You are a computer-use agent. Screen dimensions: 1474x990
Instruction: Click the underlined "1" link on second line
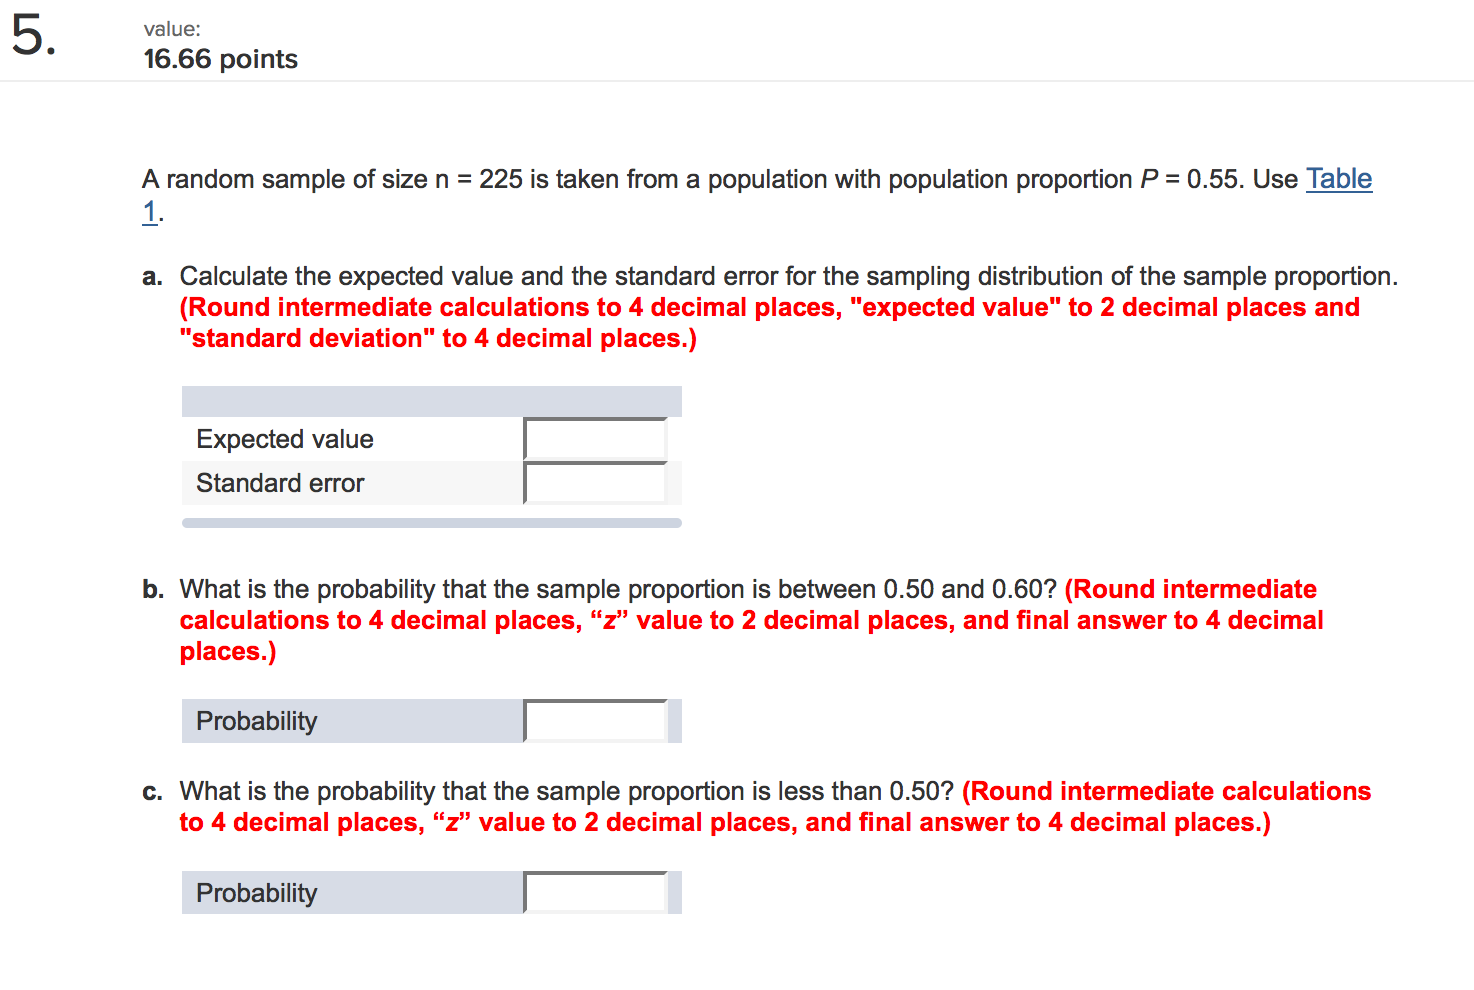(150, 212)
